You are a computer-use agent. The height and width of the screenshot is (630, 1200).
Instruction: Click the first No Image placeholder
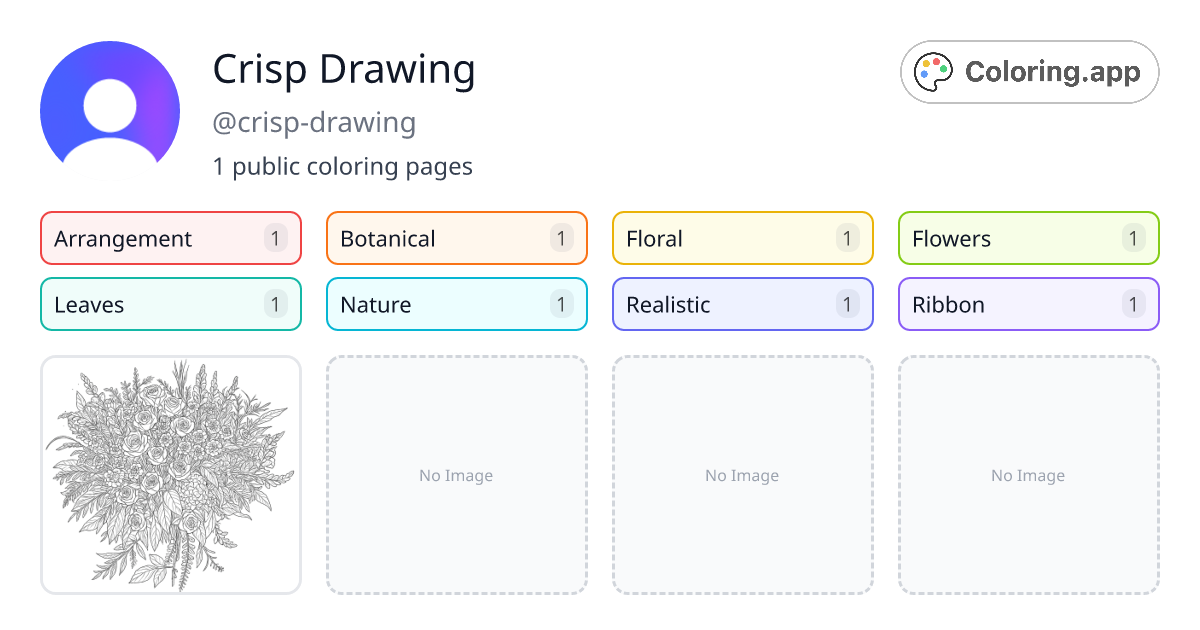[x=456, y=475]
